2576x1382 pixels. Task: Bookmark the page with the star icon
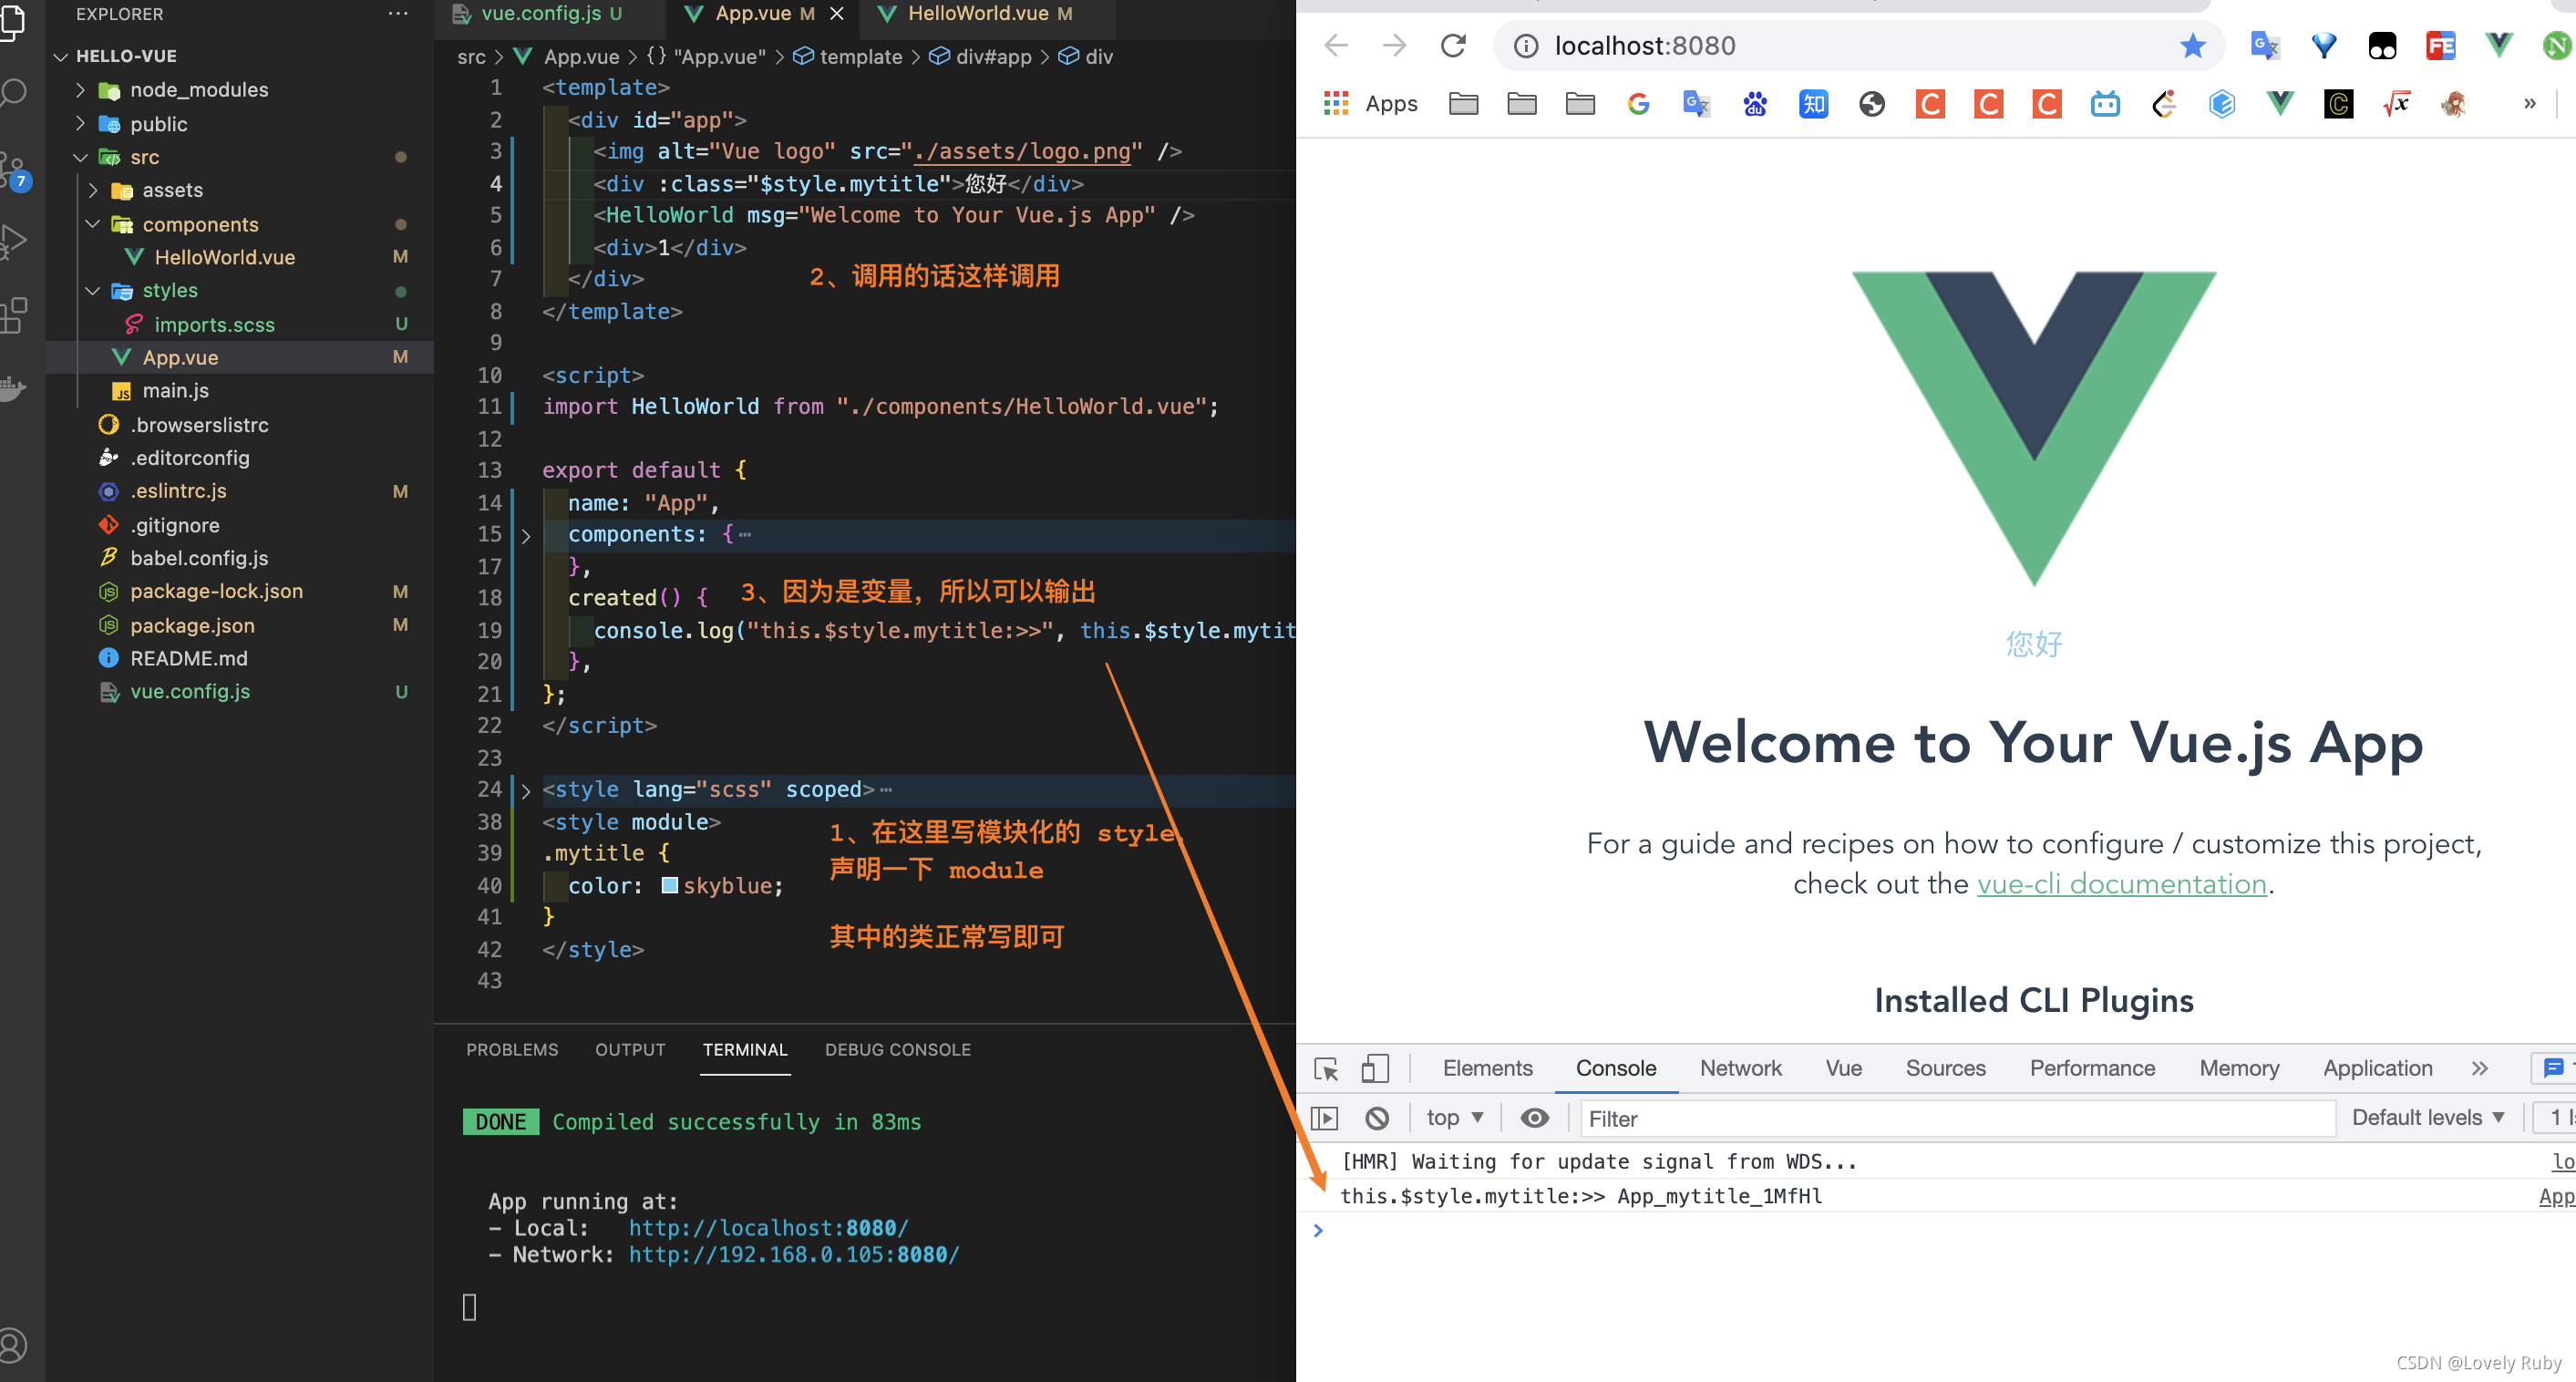[x=2192, y=46]
